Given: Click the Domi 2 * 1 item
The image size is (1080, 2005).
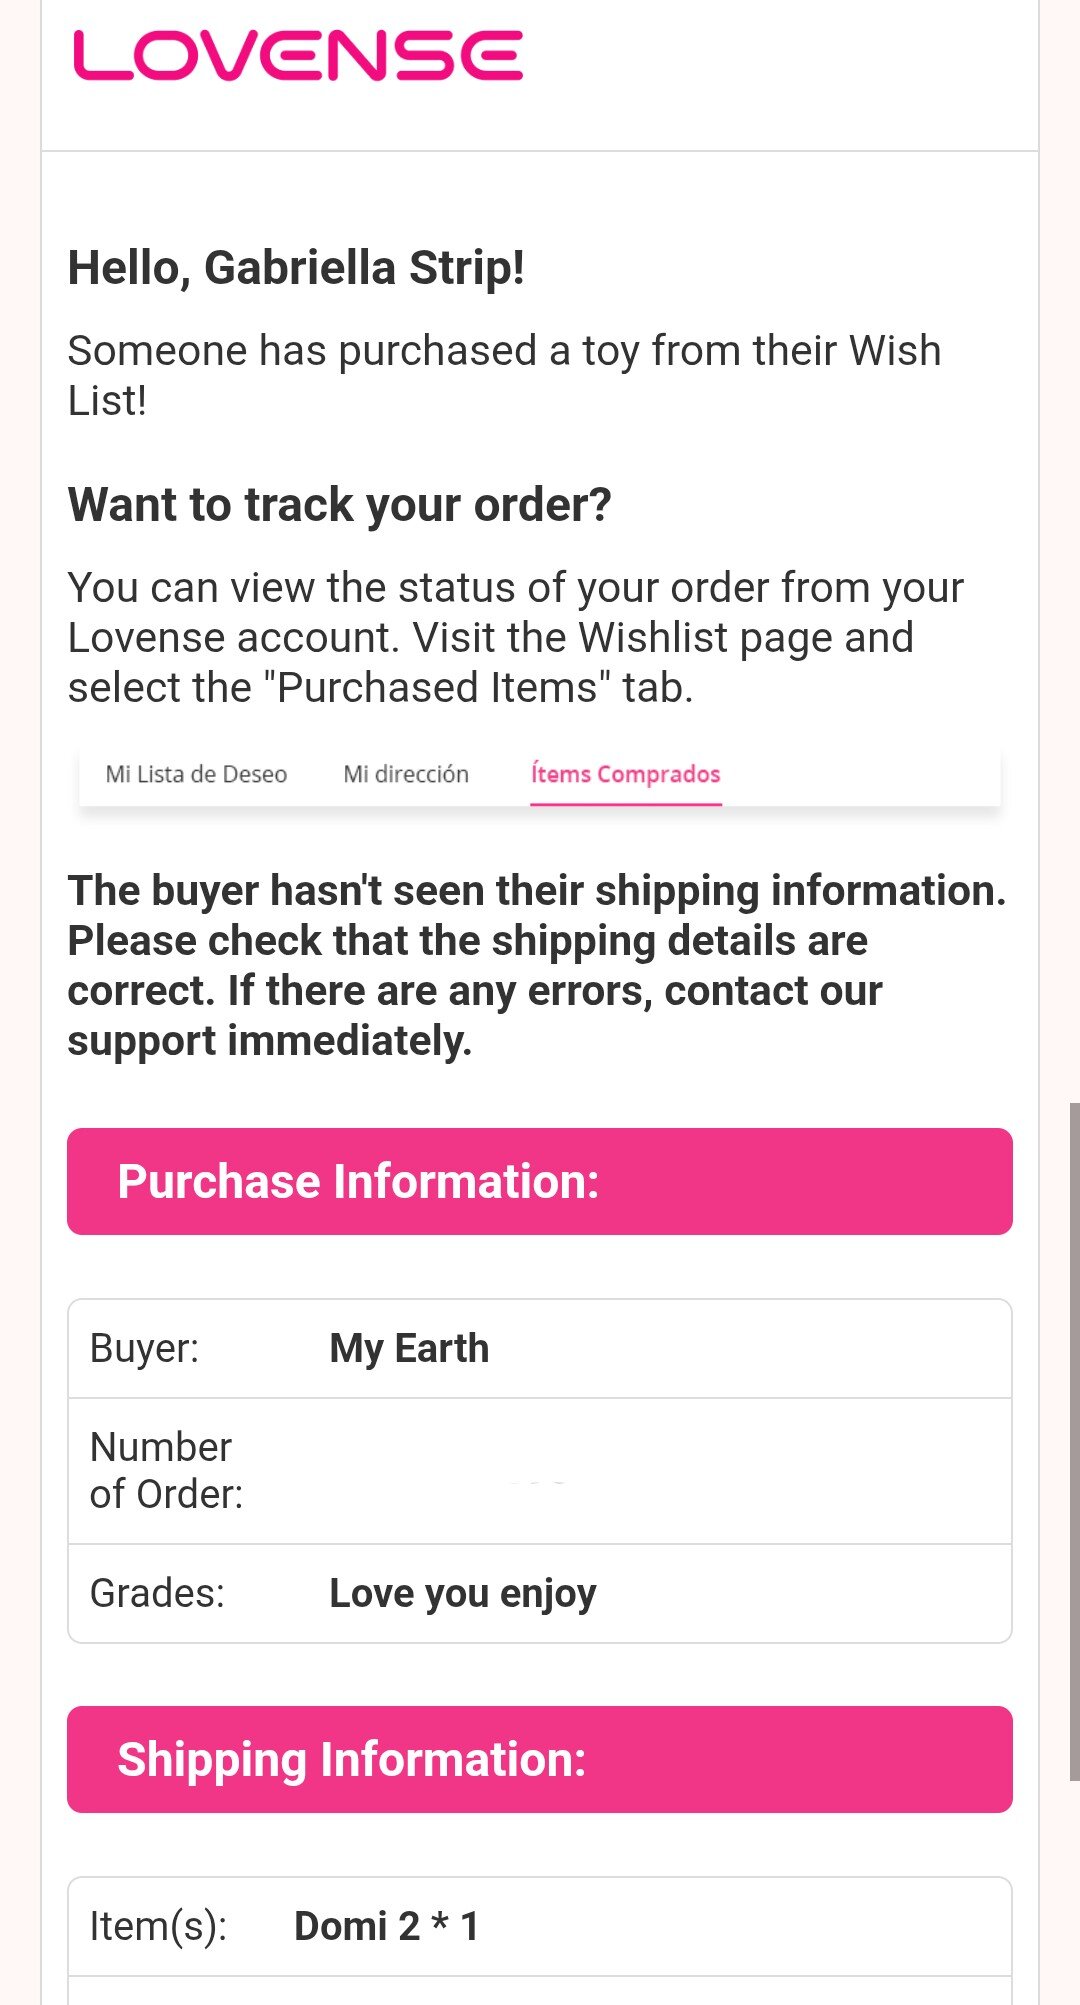Looking at the screenshot, I should [x=387, y=1926].
